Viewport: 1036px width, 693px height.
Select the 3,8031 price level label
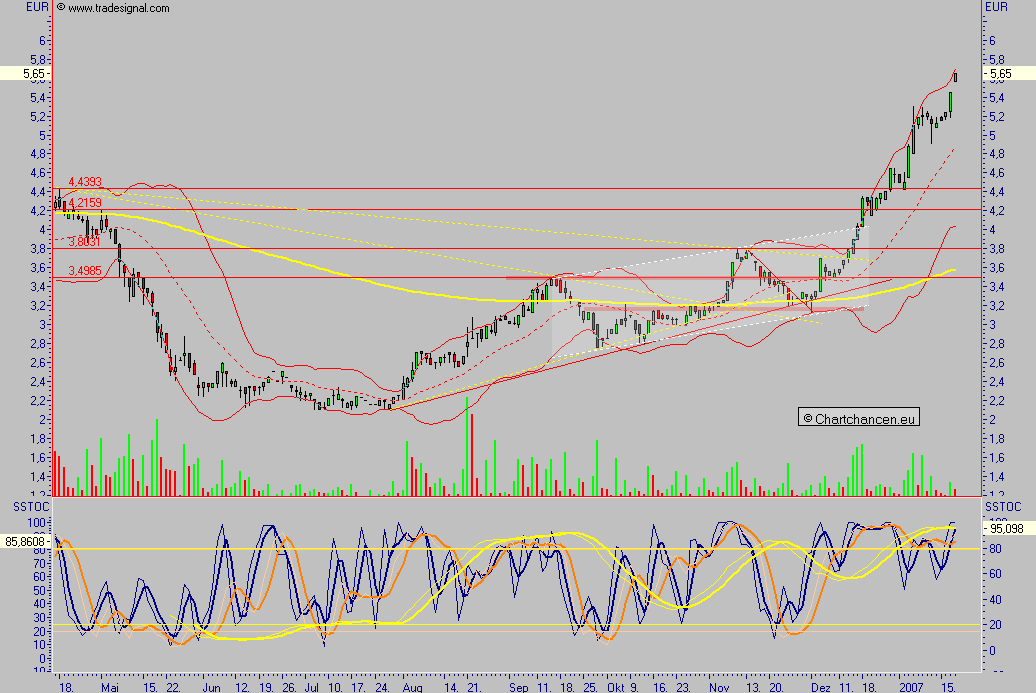point(84,241)
